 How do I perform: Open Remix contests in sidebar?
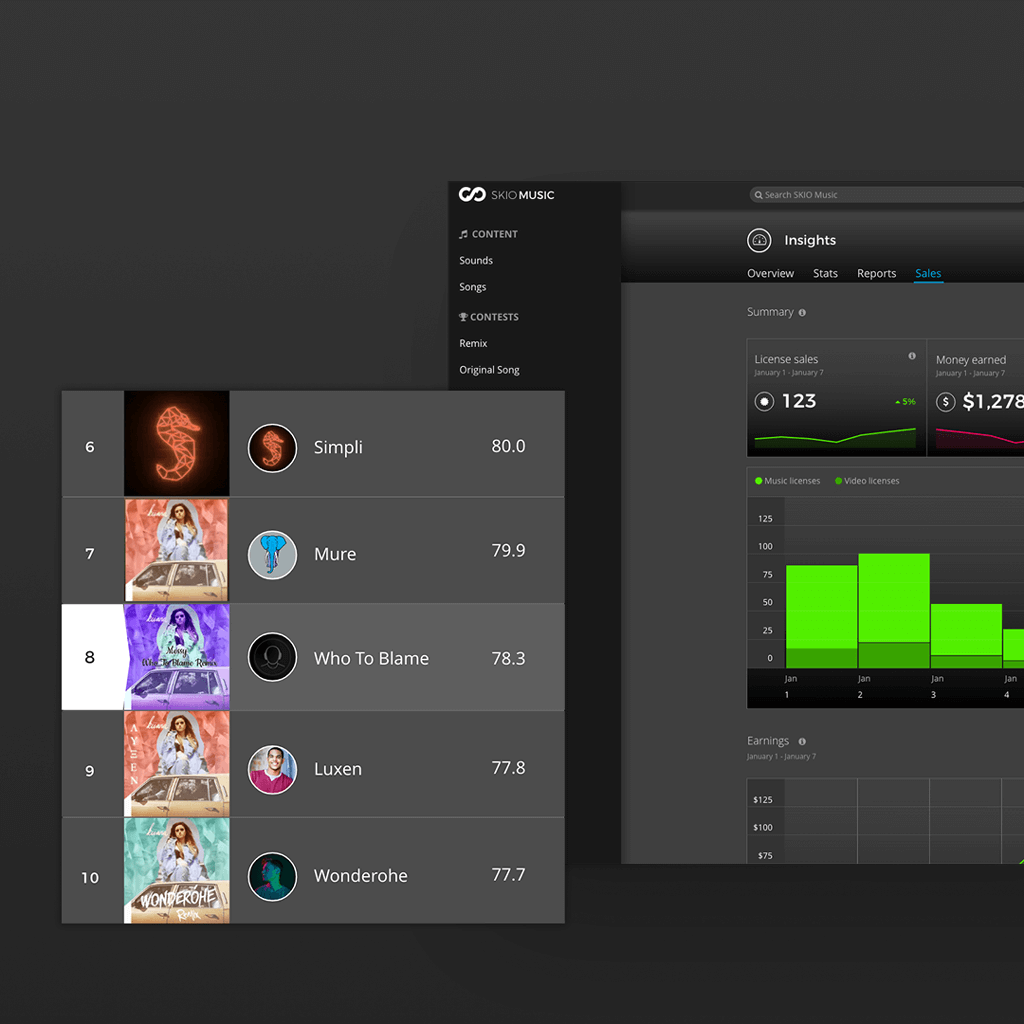[473, 343]
